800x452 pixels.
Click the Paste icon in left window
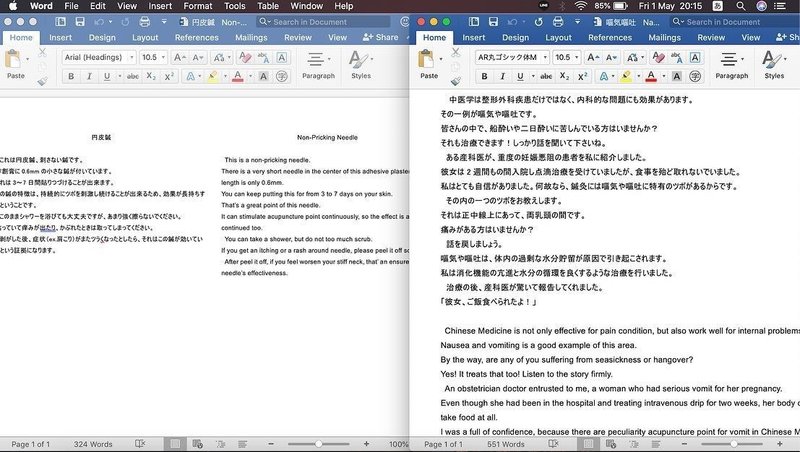[13, 60]
